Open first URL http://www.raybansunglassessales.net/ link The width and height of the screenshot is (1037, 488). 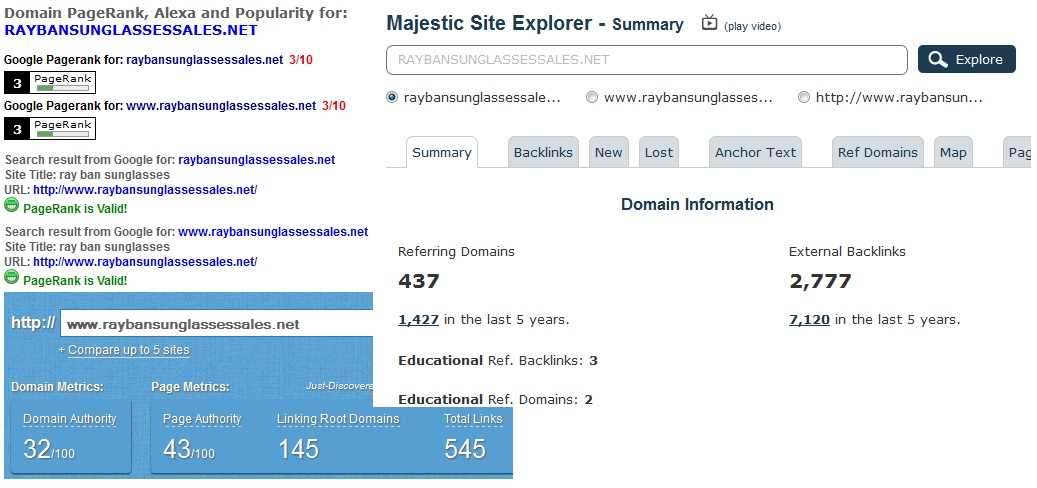click(x=145, y=190)
